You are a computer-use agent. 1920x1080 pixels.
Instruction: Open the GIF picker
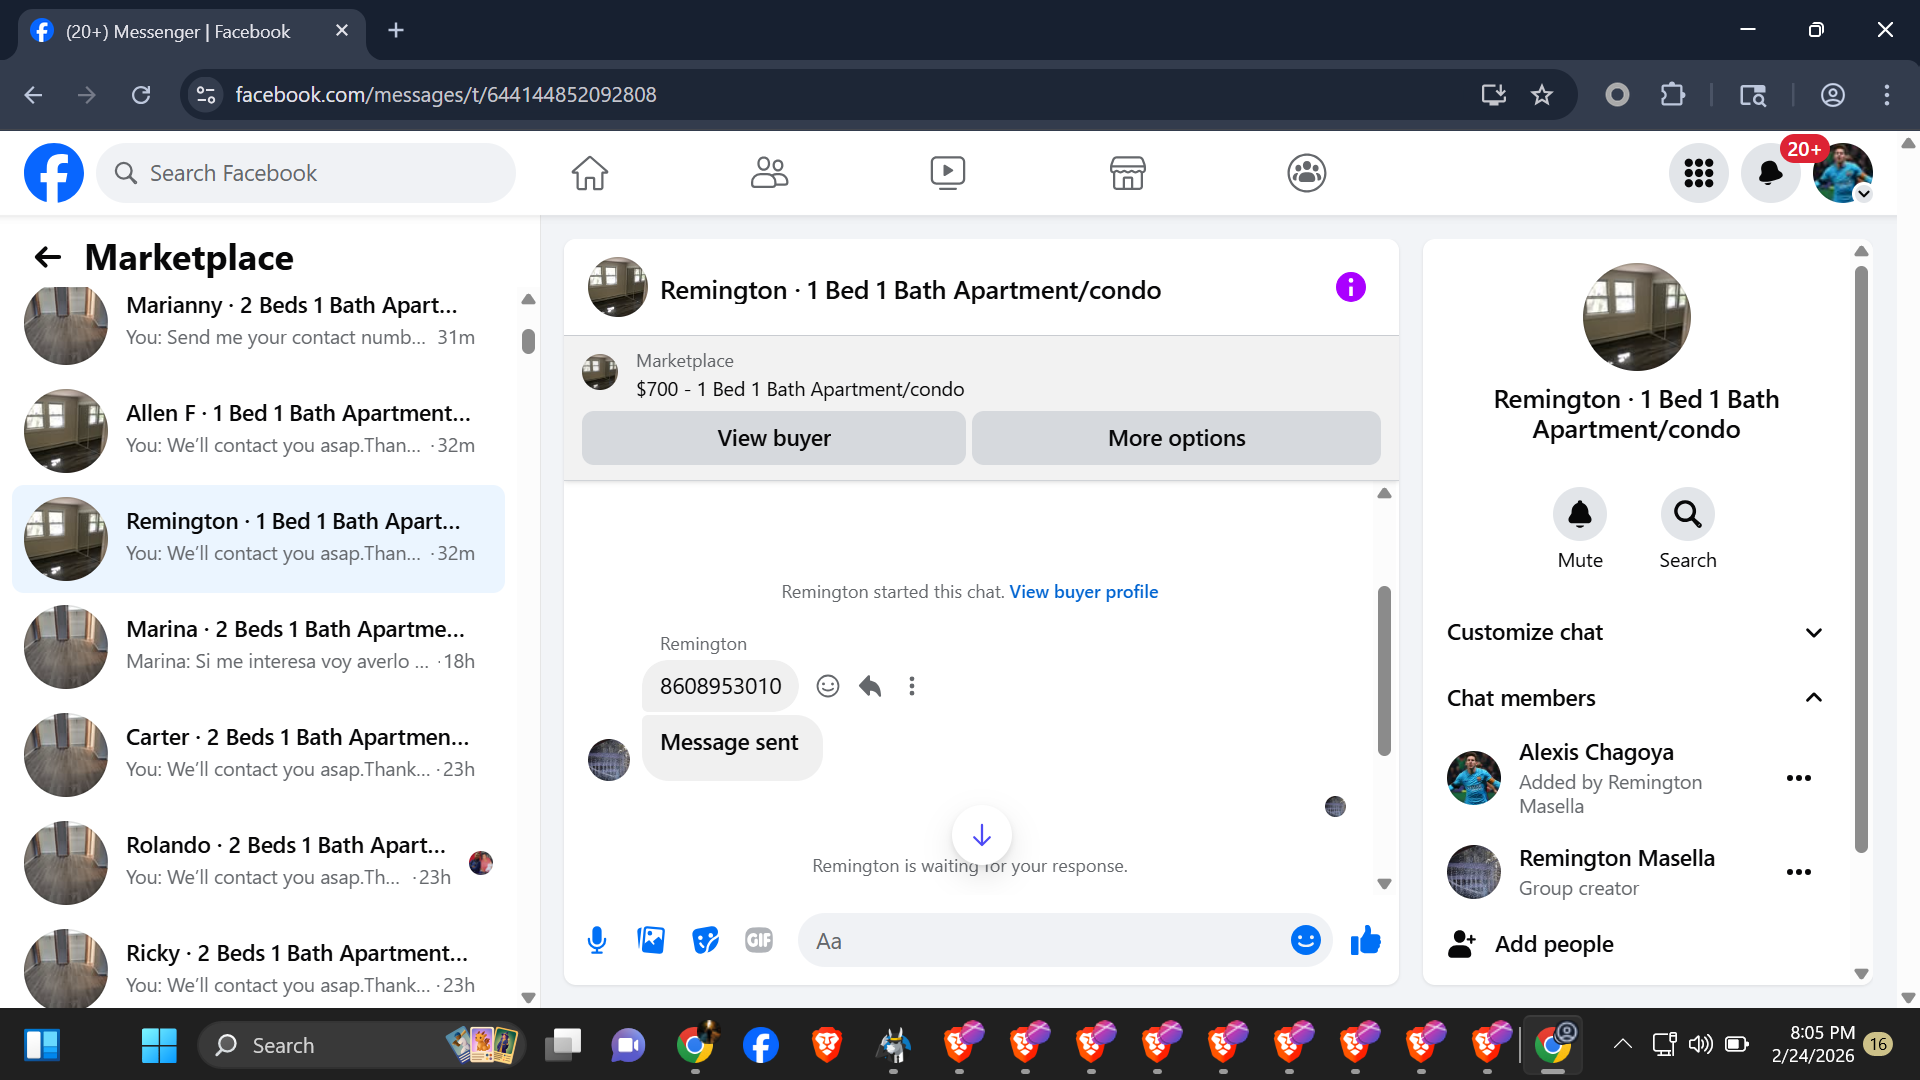759,940
